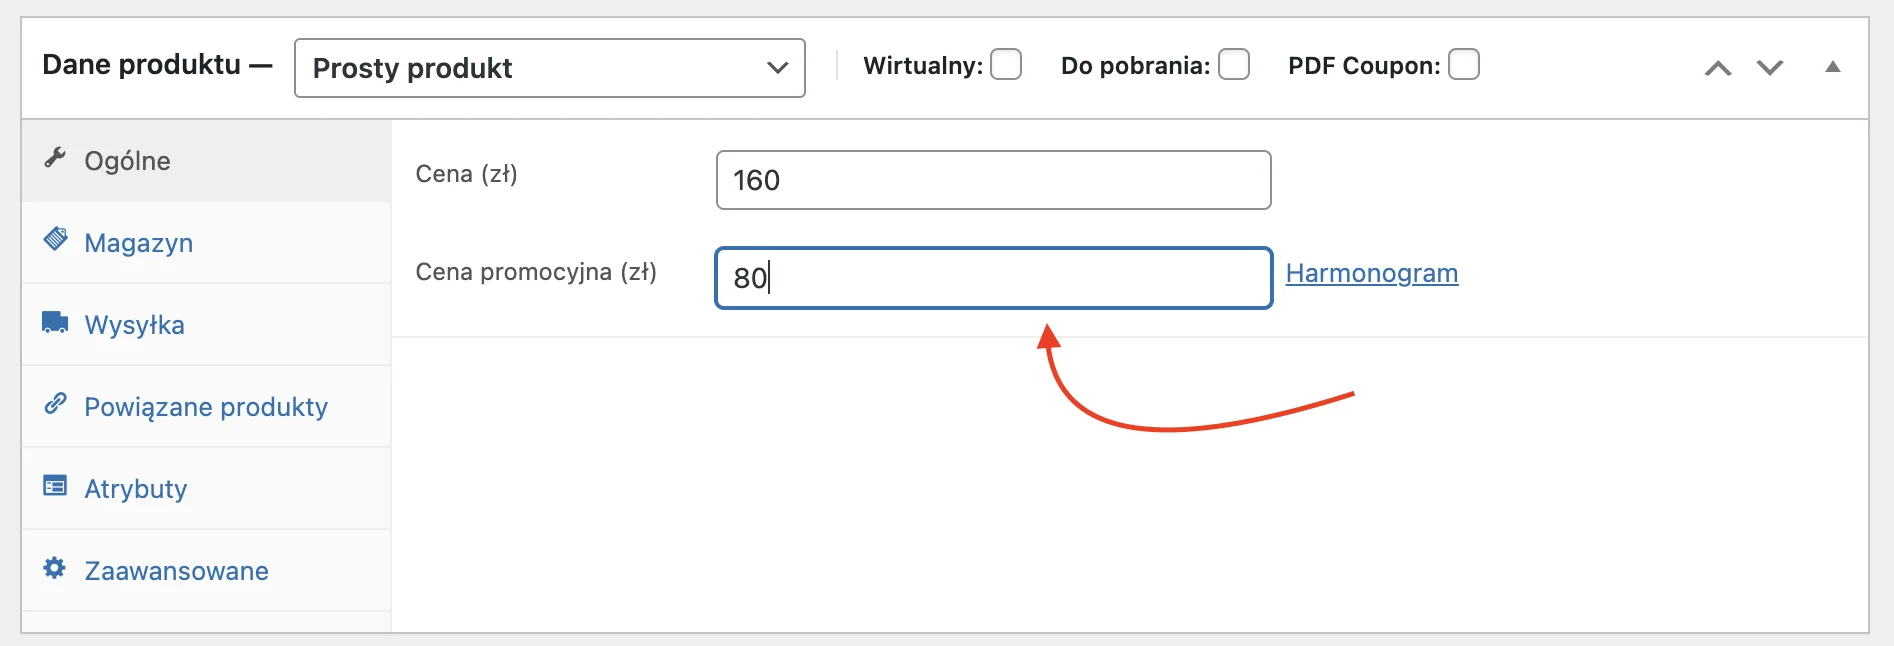This screenshot has height=646, width=1894.
Task: Click the Cena (zł) label
Action: [466, 174]
